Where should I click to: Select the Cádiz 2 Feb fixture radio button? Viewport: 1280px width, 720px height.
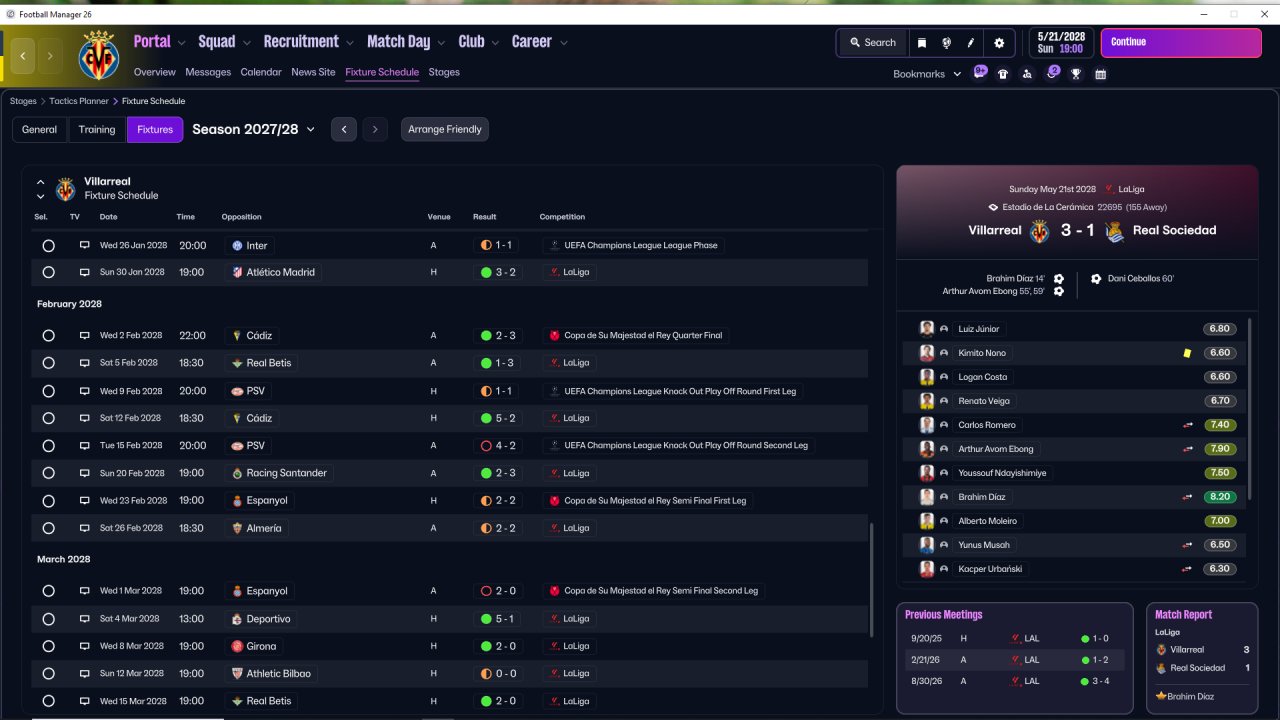[48, 336]
